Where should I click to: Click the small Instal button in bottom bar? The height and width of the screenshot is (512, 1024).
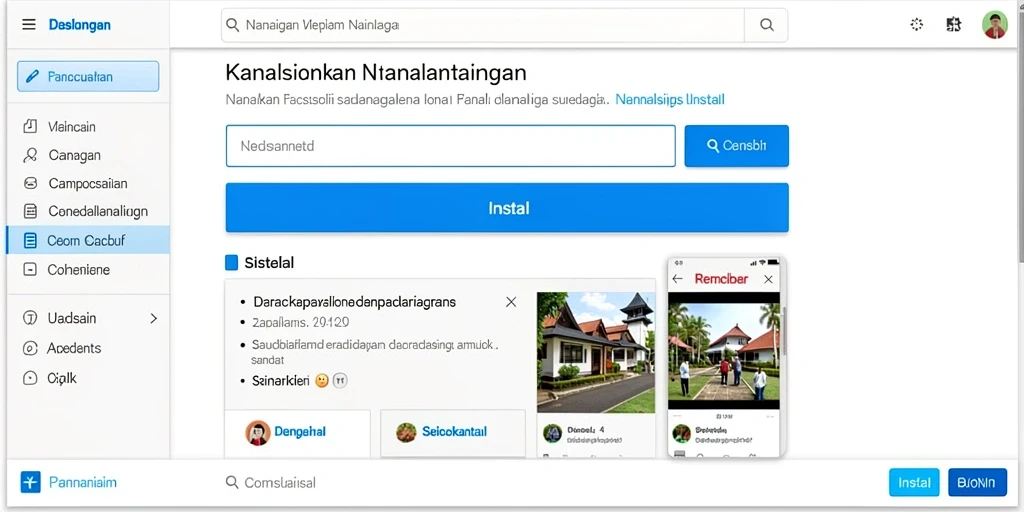coord(914,483)
